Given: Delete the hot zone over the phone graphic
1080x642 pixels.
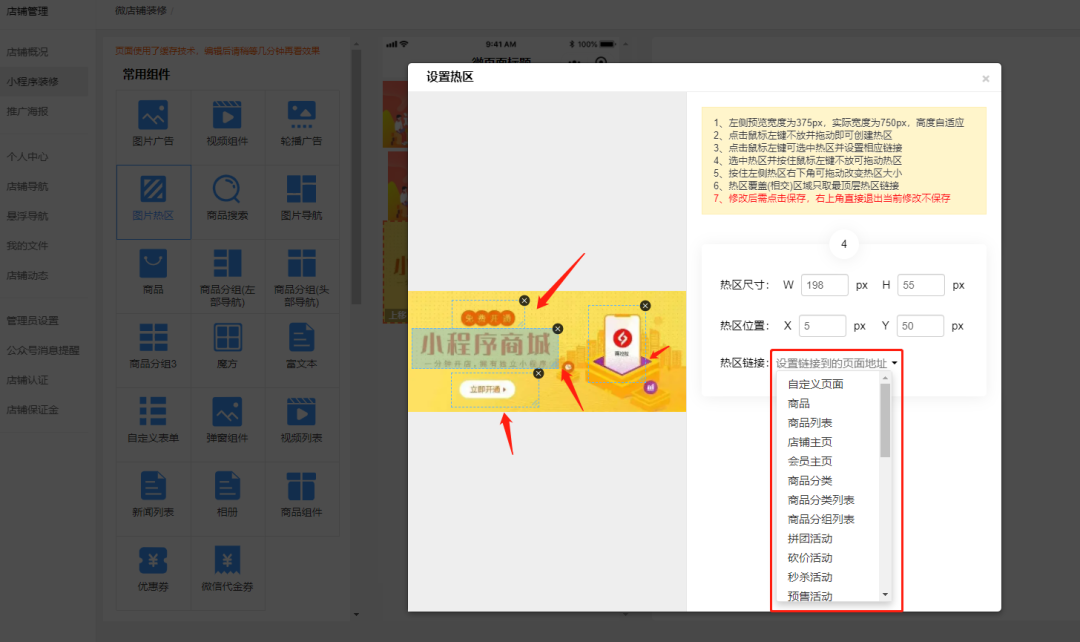Looking at the screenshot, I should 645,305.
